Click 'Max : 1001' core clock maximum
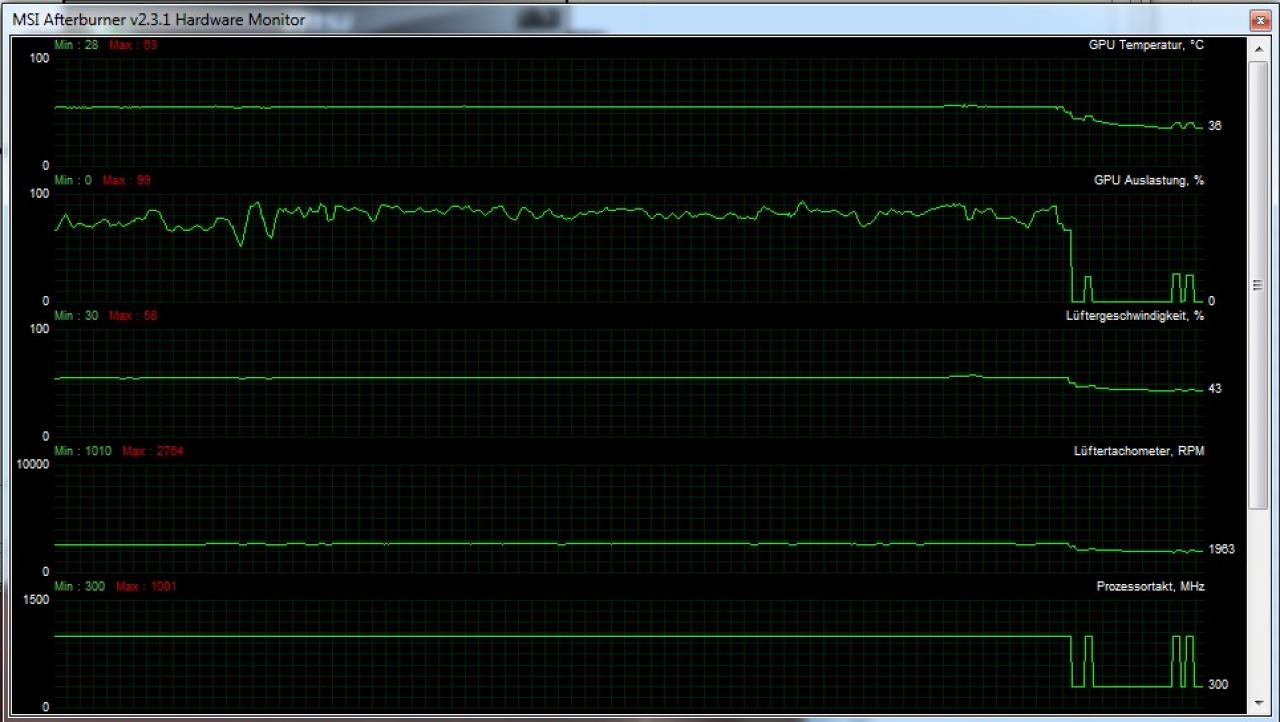This screenshot has height=722, width=1280. 146,586
